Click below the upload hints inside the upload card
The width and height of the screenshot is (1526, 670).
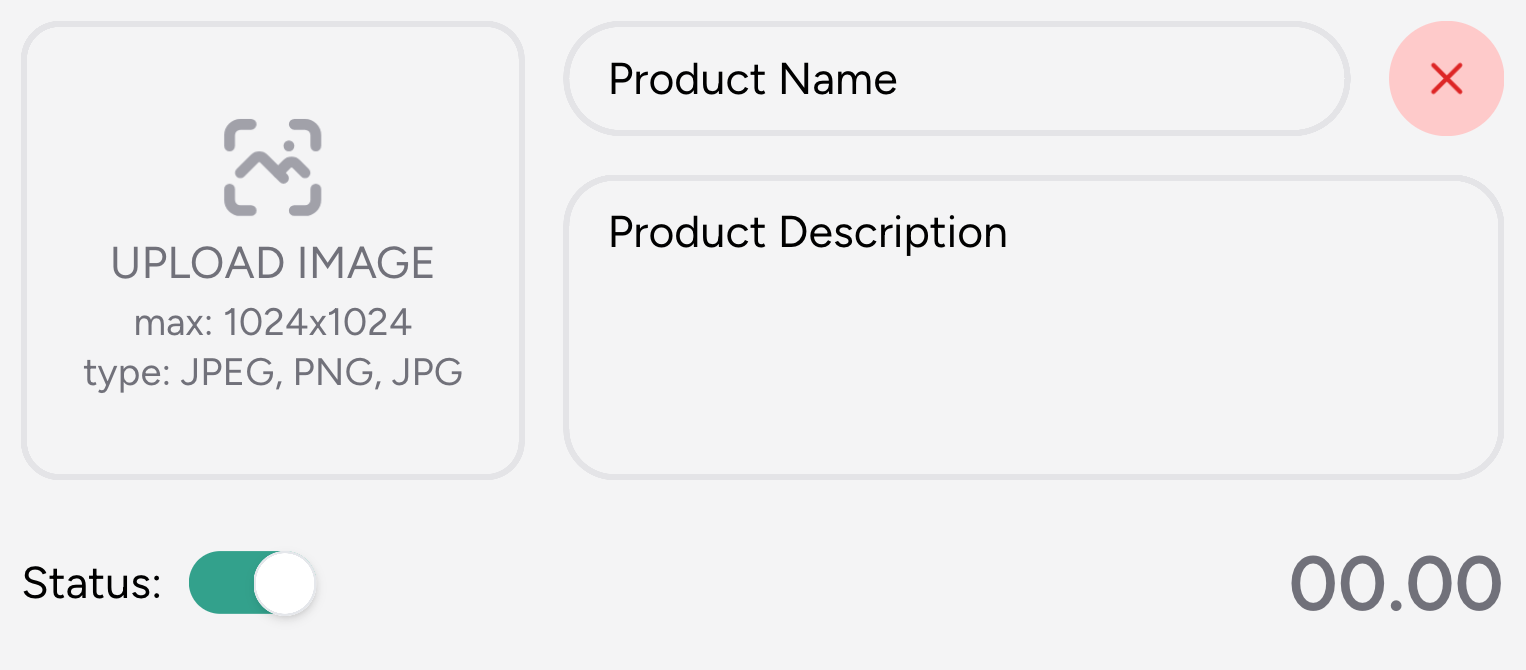tap(272, 432)
